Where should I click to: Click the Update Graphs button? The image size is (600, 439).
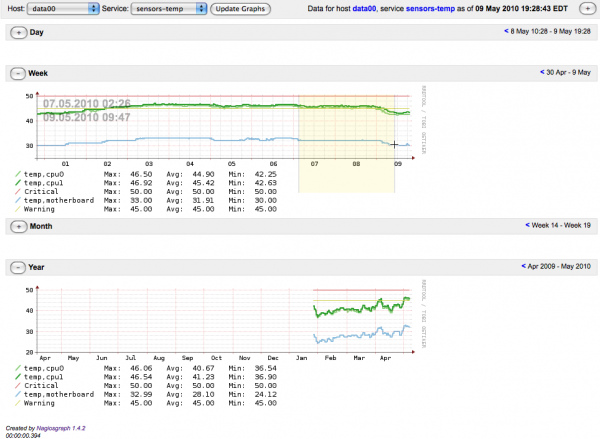241,8
